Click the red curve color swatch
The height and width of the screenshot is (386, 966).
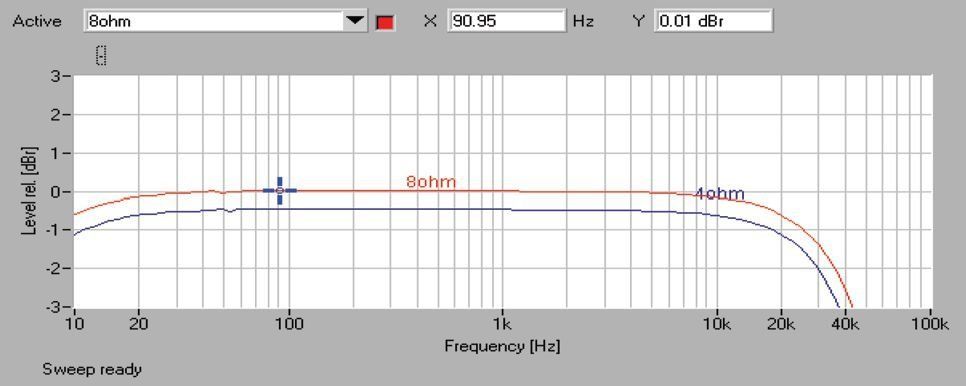pos(385,23)
